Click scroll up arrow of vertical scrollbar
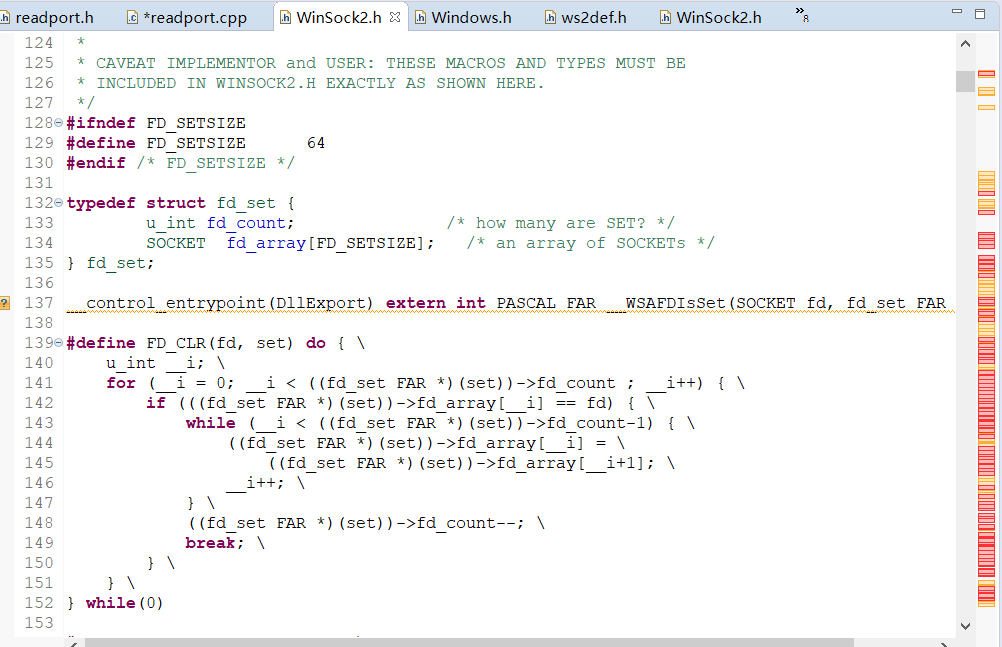The width and height of the screenshot is (1002, 647). [965, 44]
